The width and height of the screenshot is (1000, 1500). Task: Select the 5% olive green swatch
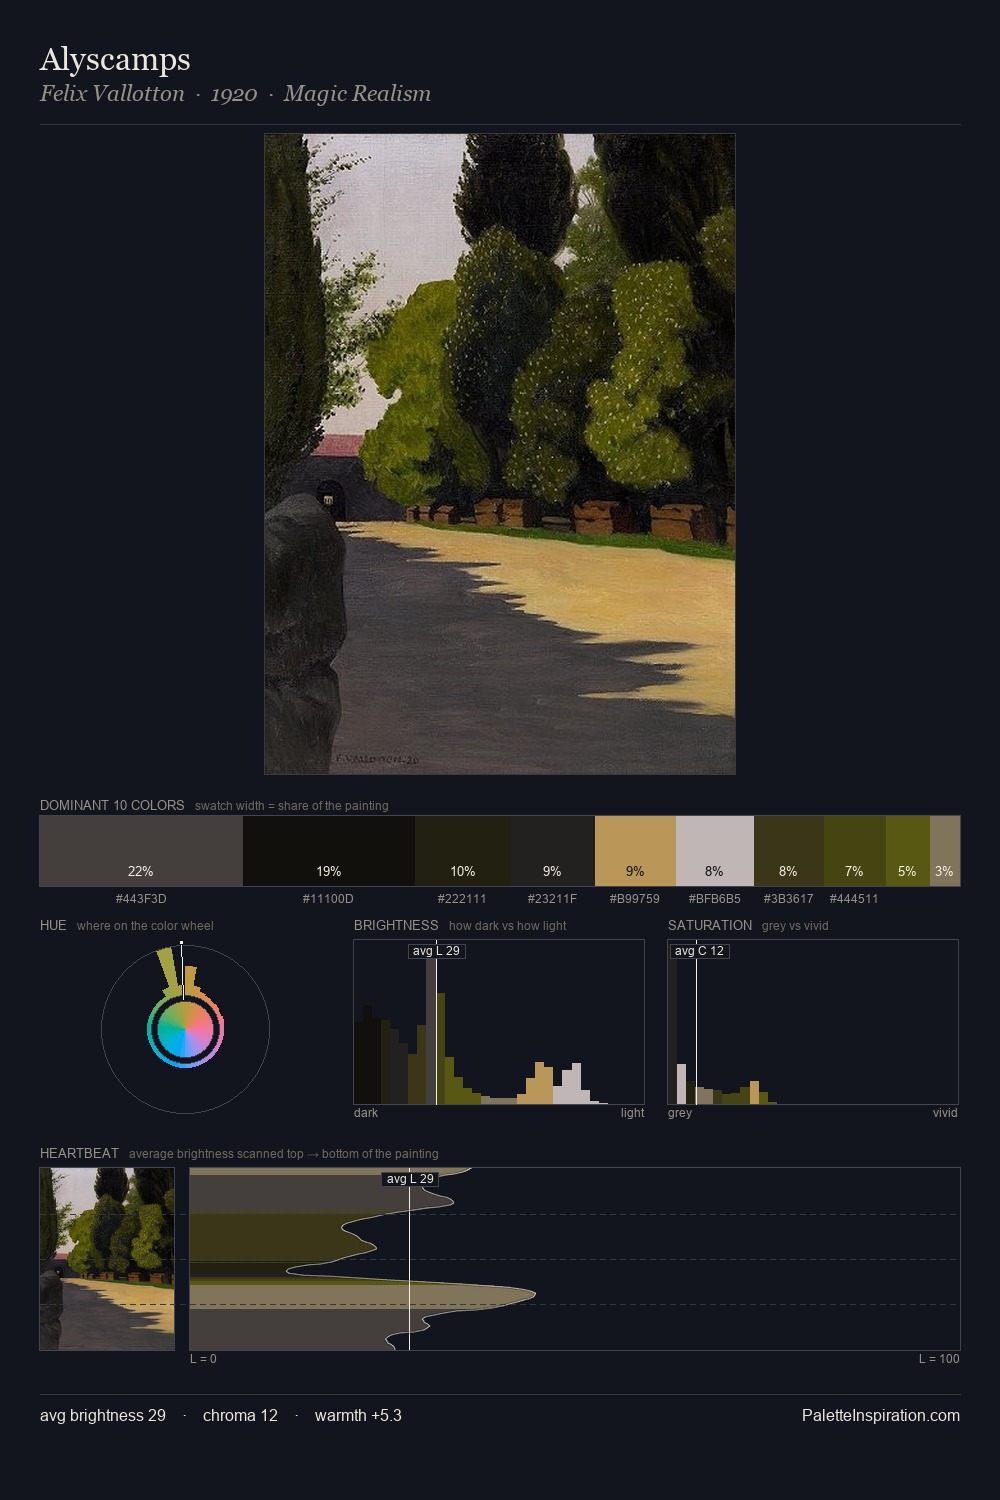pos(908,851)
